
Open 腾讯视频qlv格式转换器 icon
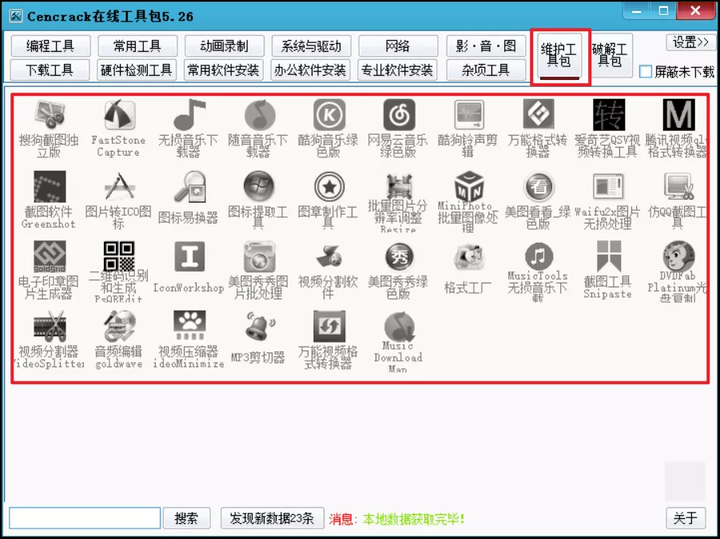click(x=678, y=115)
